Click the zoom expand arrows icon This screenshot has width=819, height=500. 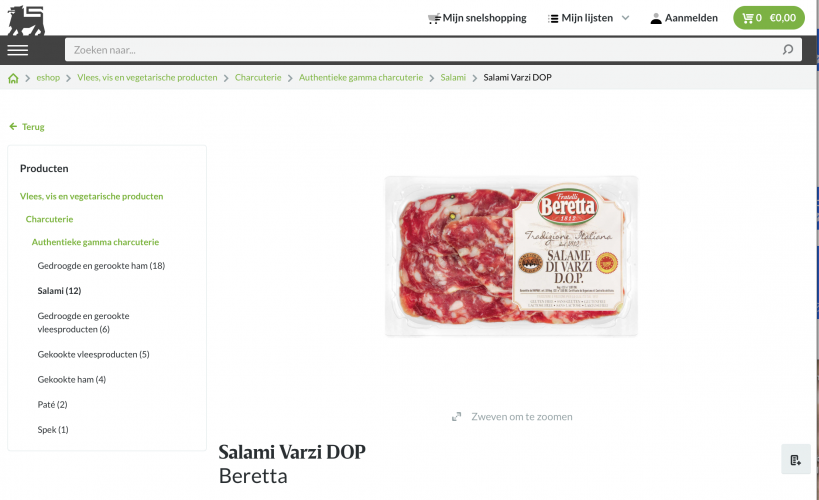click(457, 417)
